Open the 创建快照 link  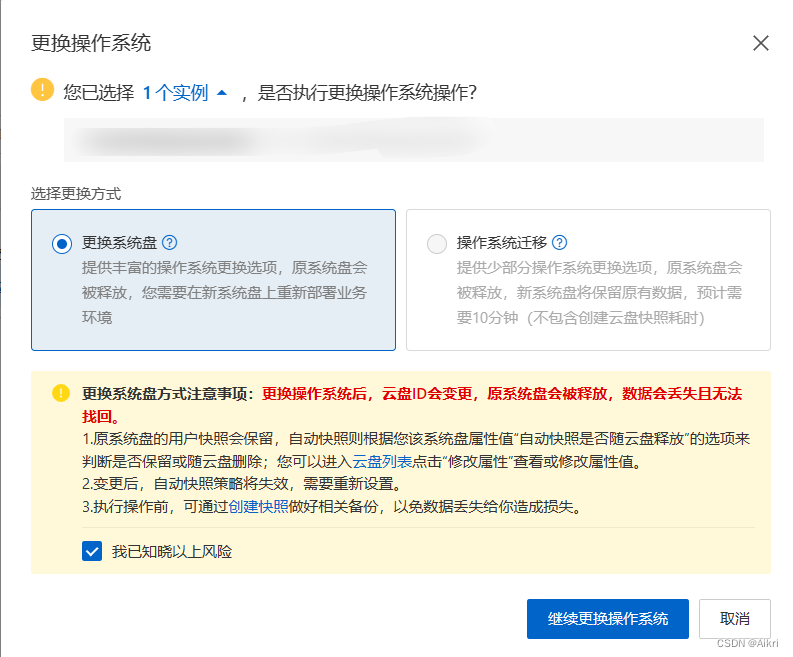pos(258,506)
